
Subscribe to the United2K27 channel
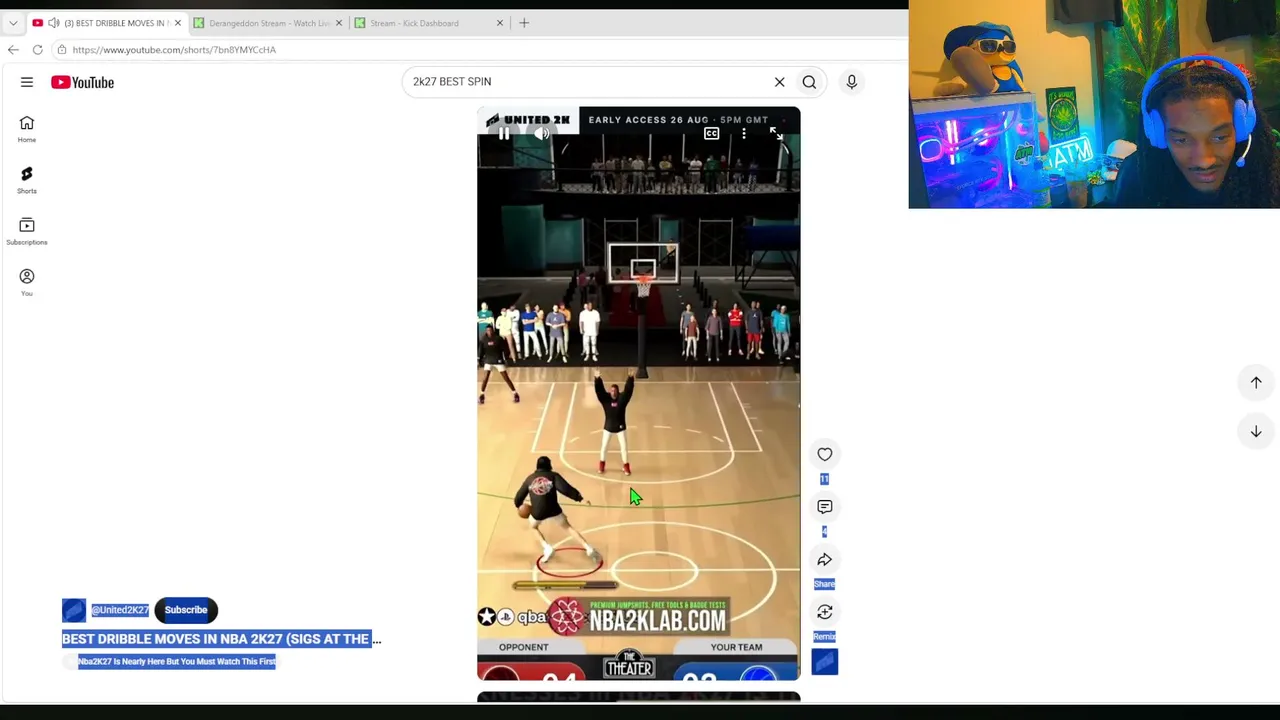coord(186,610)
